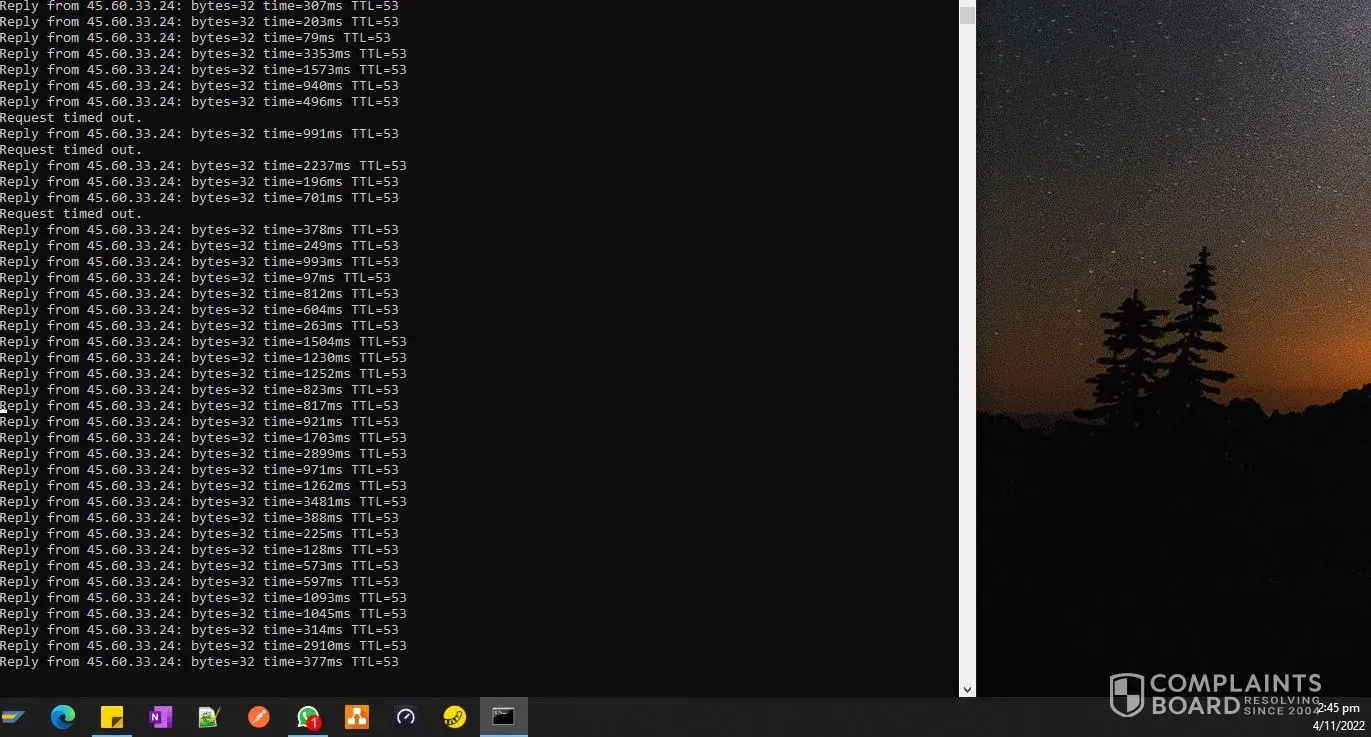
Task: Click the reply line with time=823ms
Action: [x=199, y=390]
